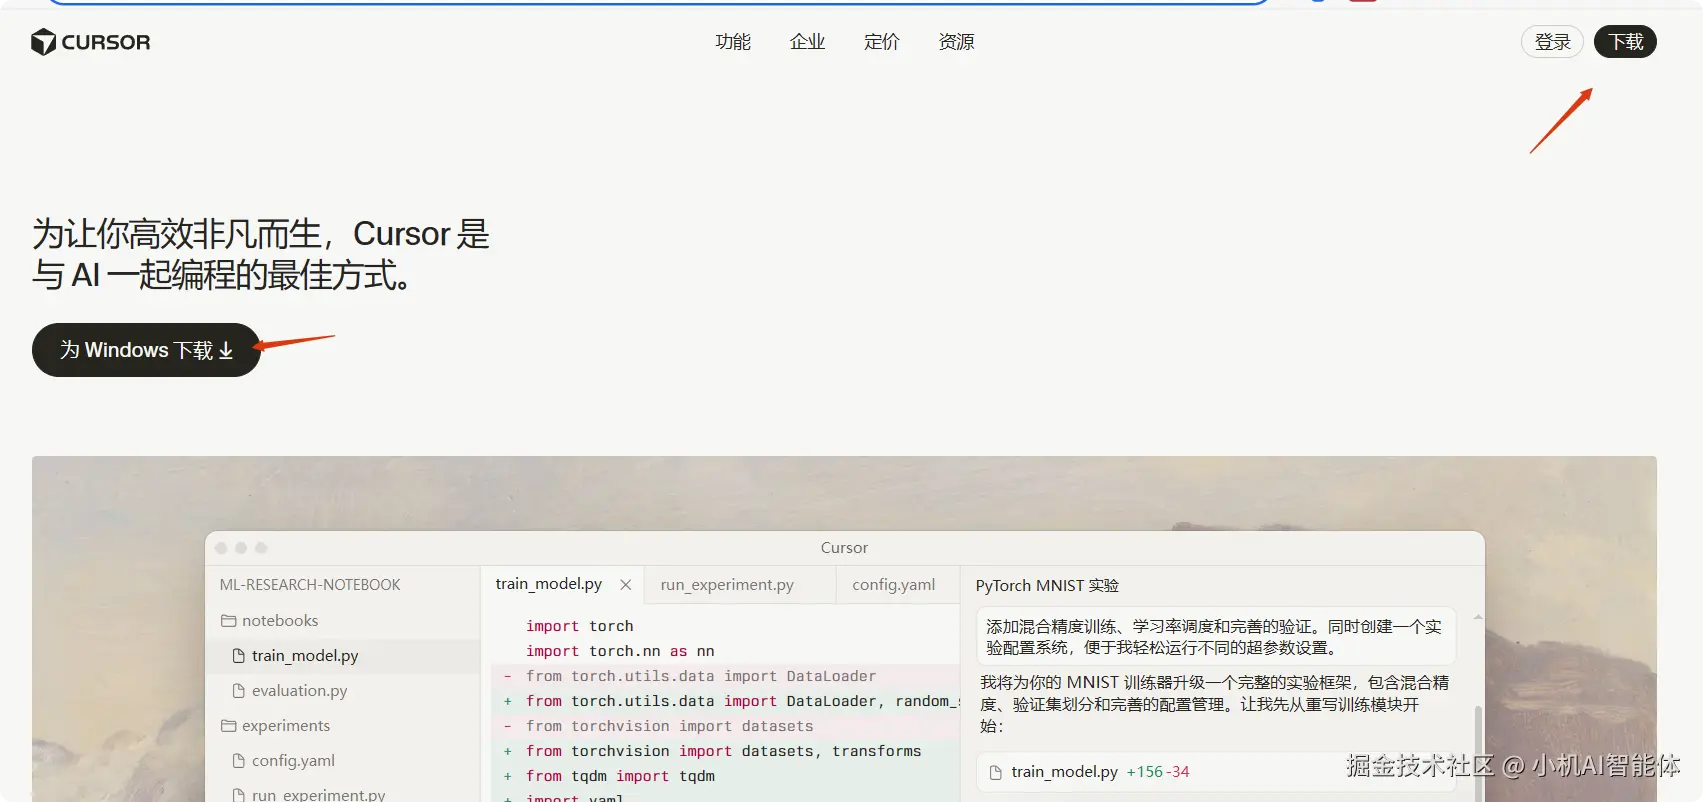Open the 资源 navigation menu

click(956, 42)
